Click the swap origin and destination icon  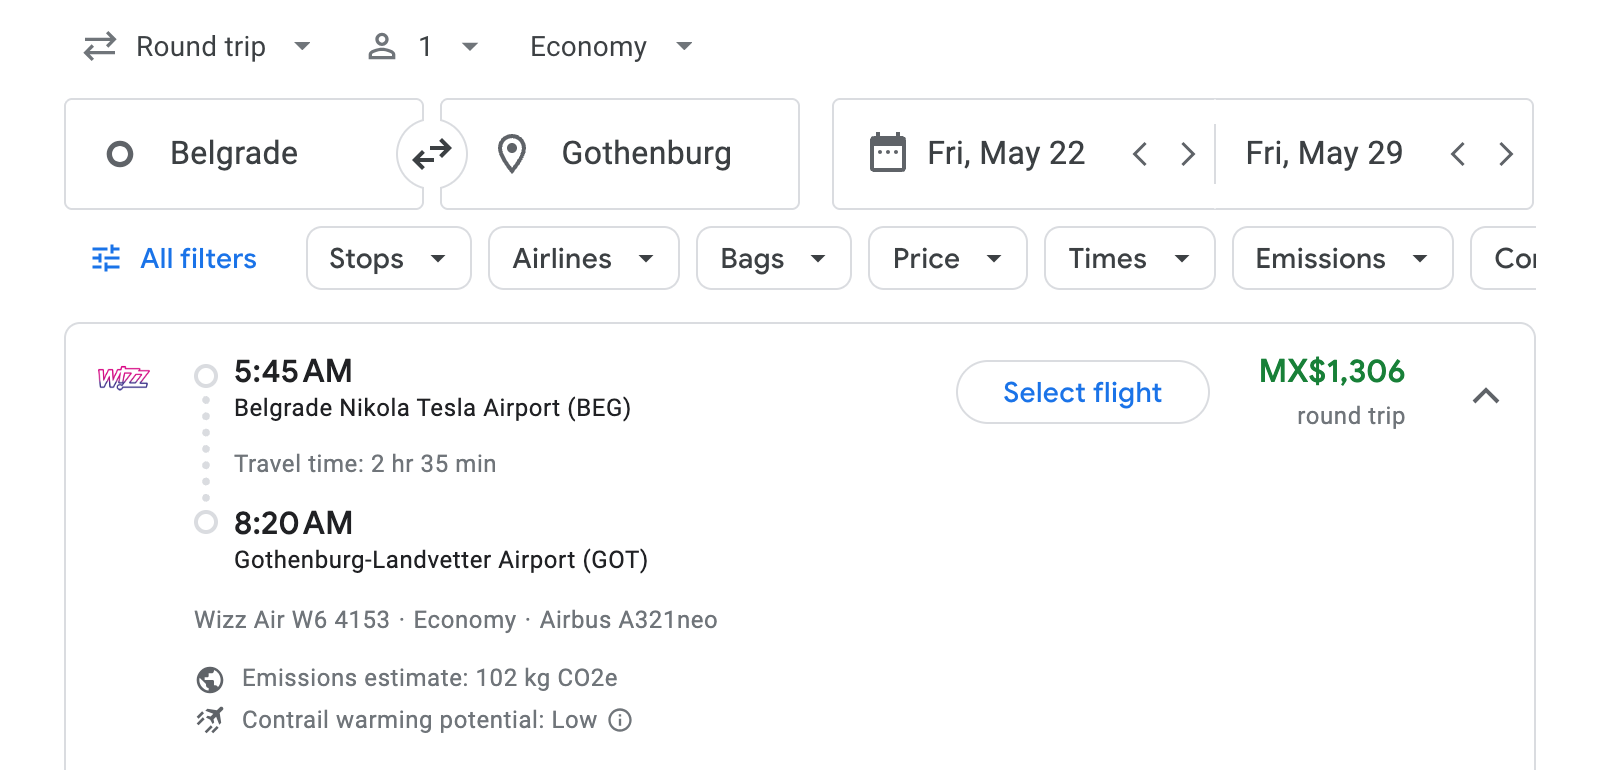432,154
